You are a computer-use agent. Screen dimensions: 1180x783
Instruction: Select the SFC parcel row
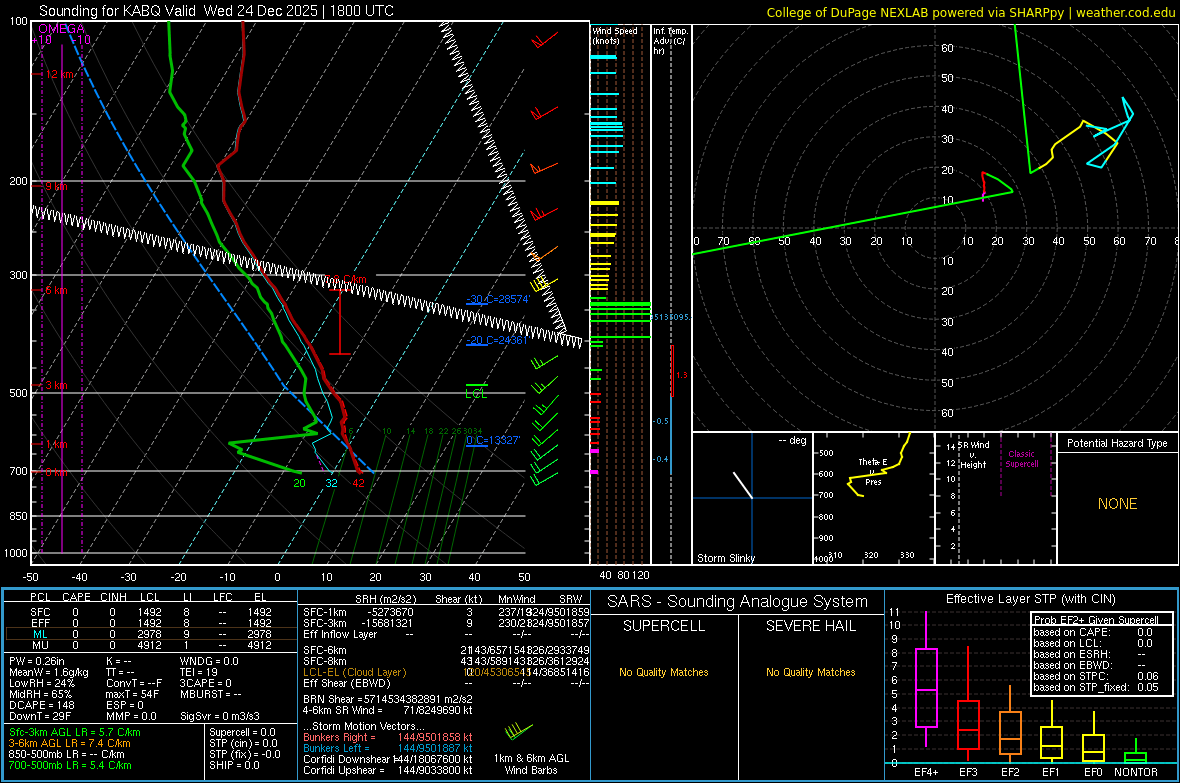point(151,612)
